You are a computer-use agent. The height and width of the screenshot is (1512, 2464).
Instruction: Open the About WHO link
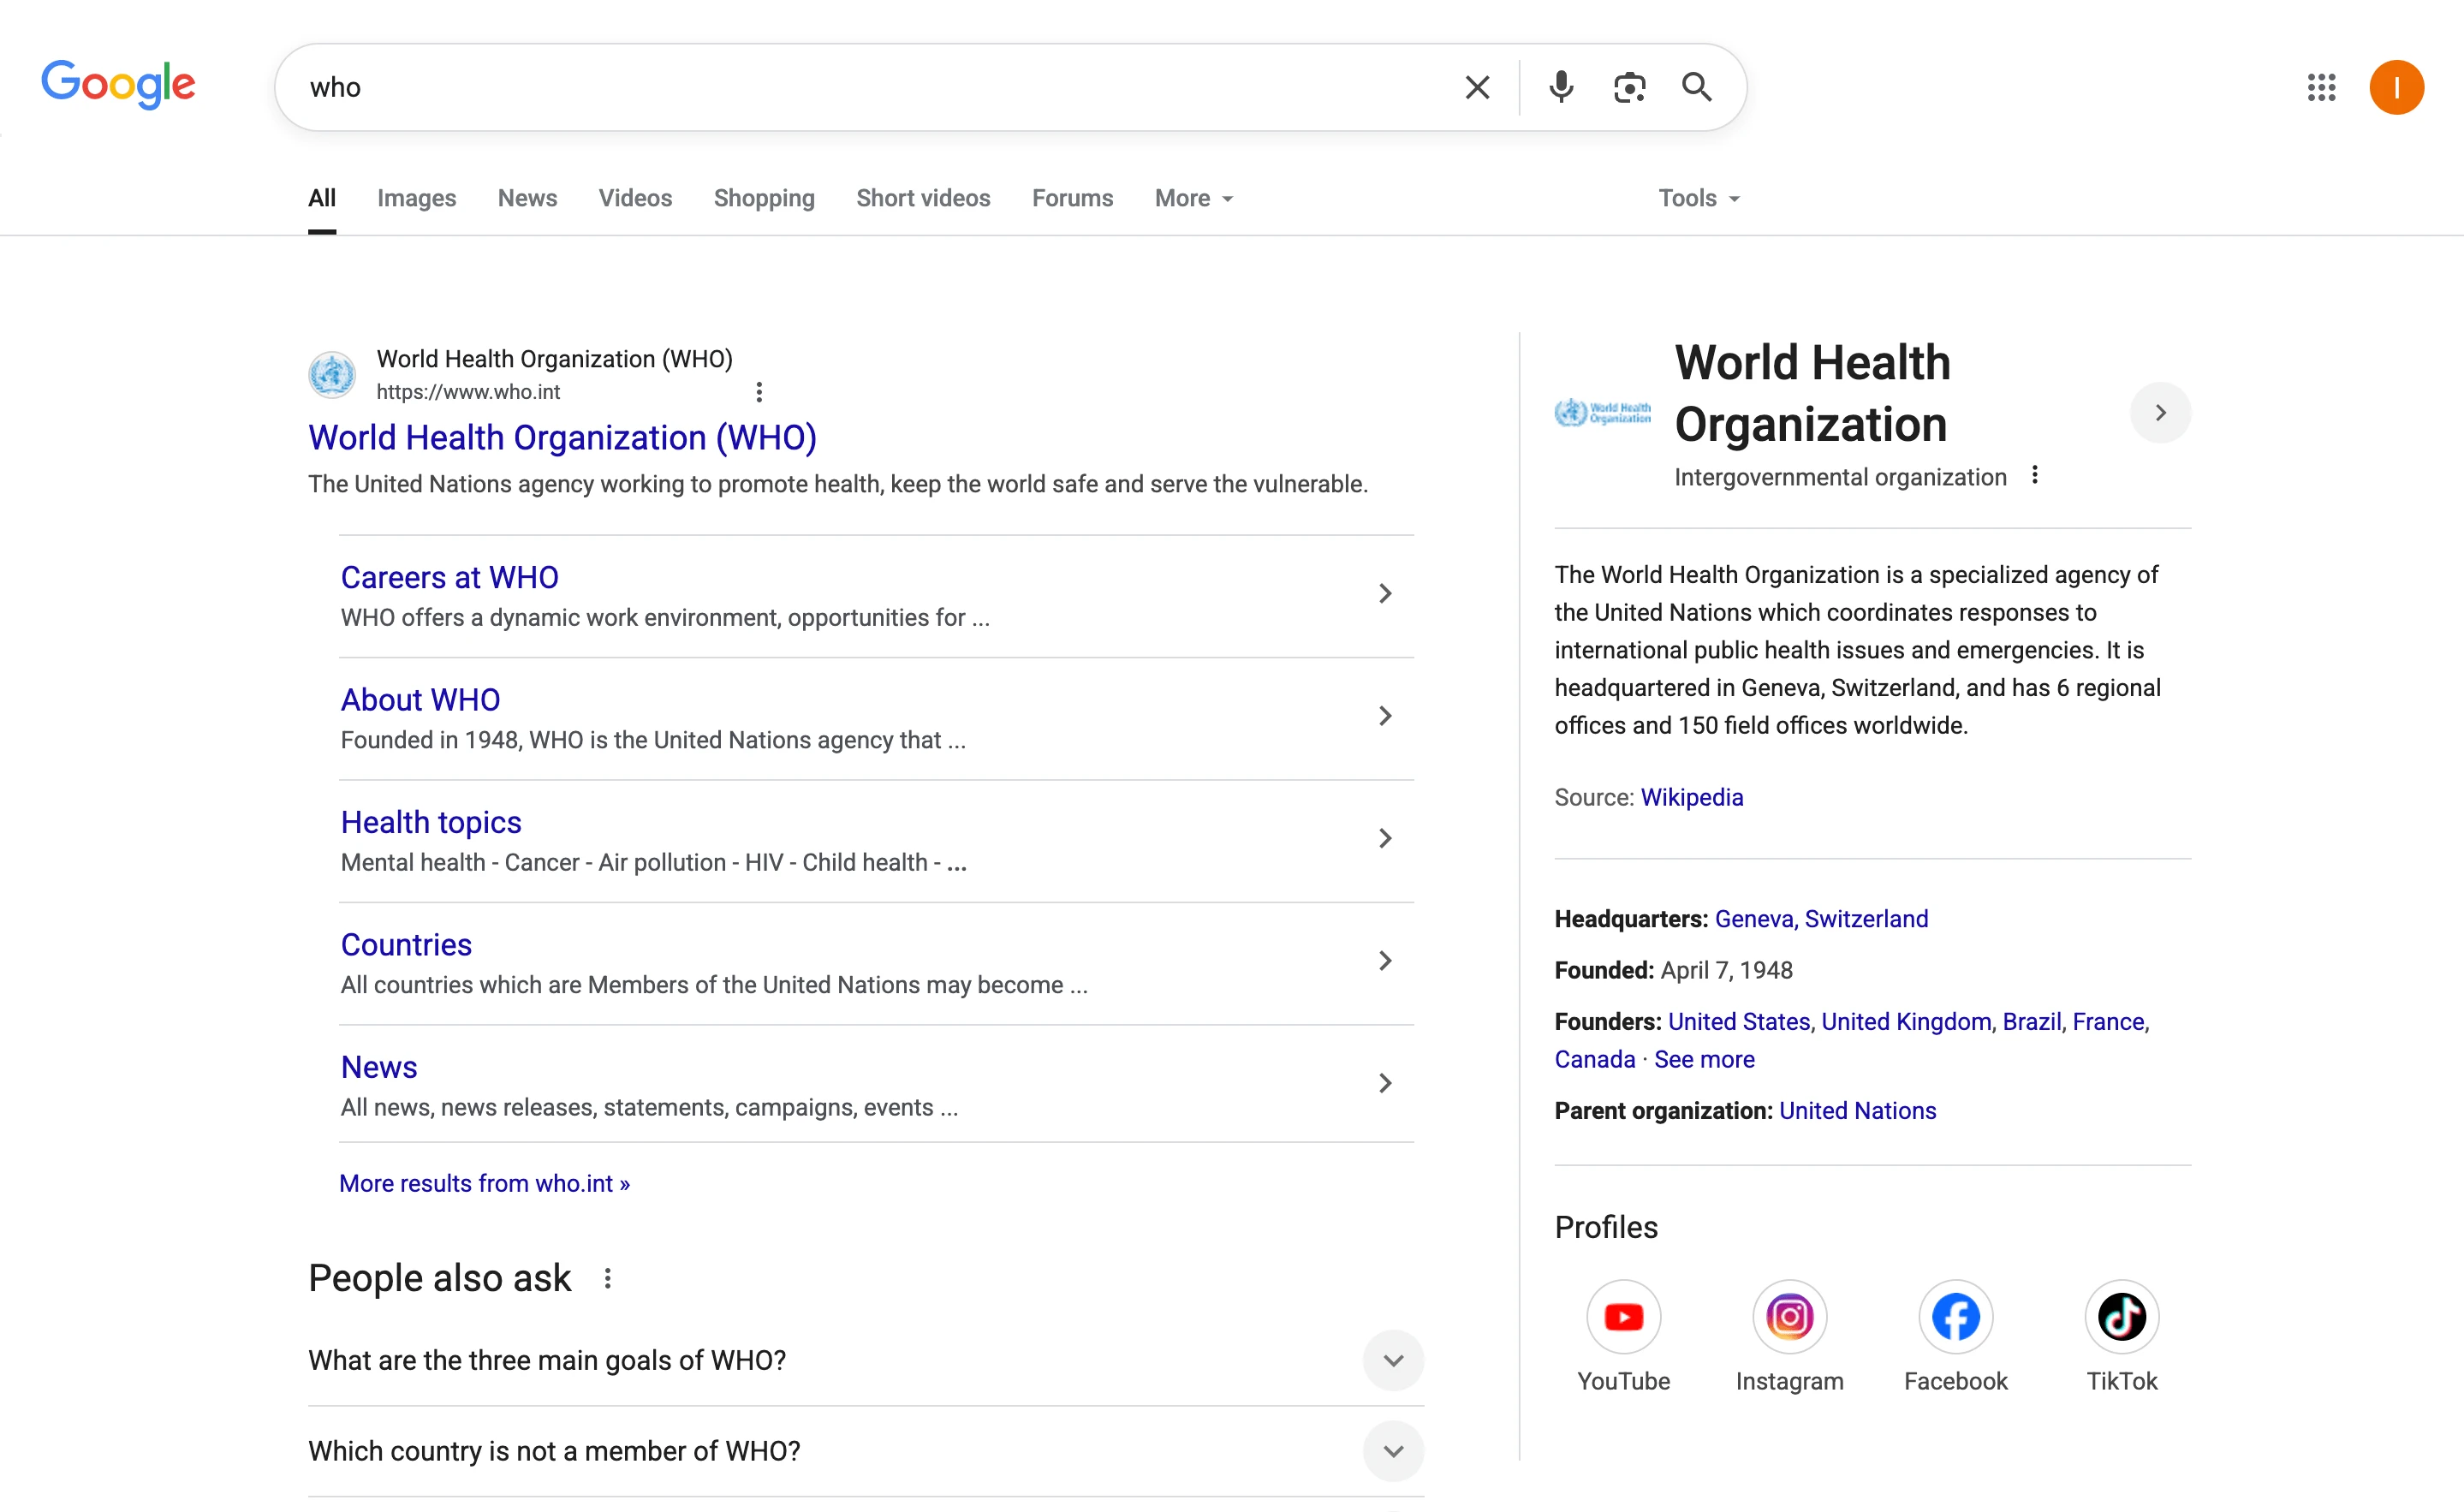pyautogui.click(x=420, y=700)
